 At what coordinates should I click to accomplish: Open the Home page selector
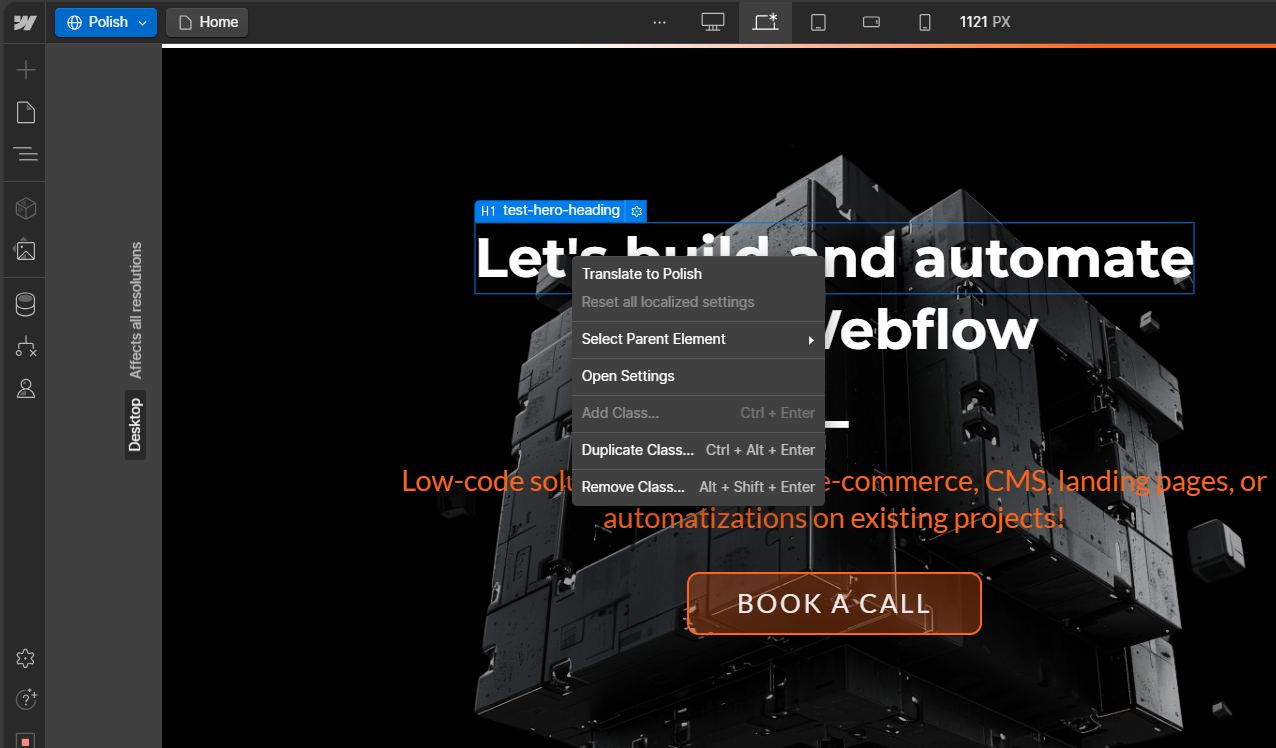point(207,22)
